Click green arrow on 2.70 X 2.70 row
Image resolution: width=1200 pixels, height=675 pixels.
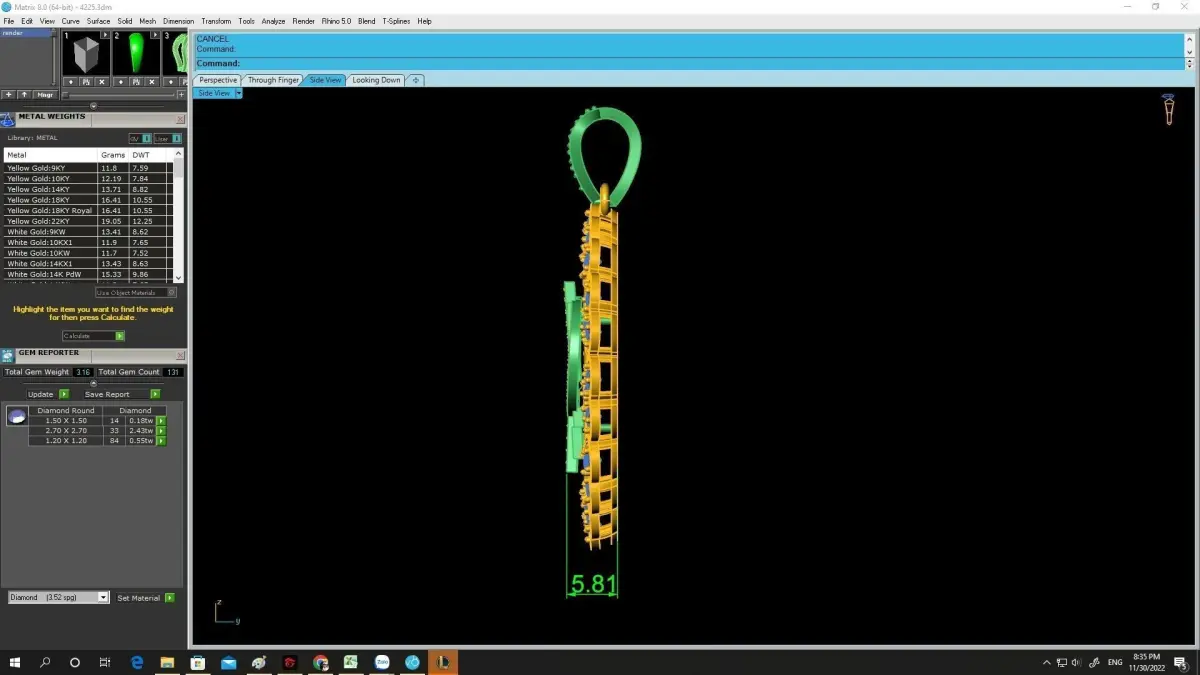(x=161, y=431)
